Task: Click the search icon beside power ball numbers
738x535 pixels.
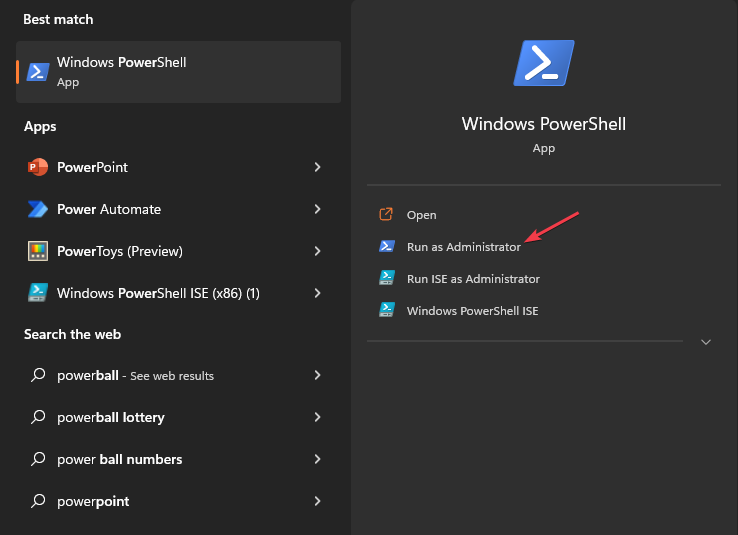Action: pos(38,459)
